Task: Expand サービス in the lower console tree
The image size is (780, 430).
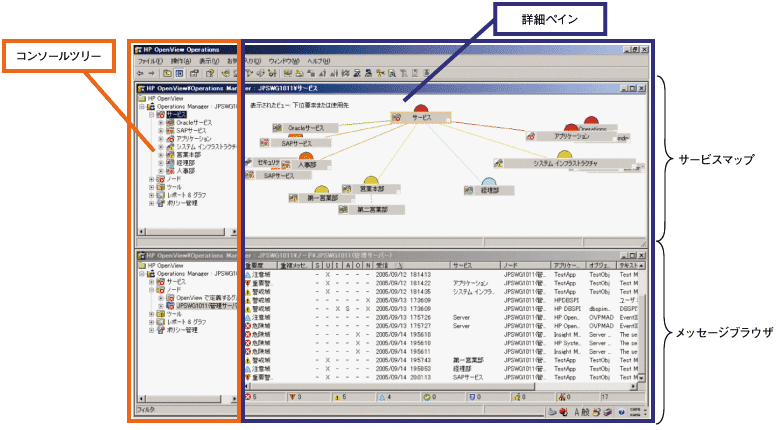Action: coord(152,282)
